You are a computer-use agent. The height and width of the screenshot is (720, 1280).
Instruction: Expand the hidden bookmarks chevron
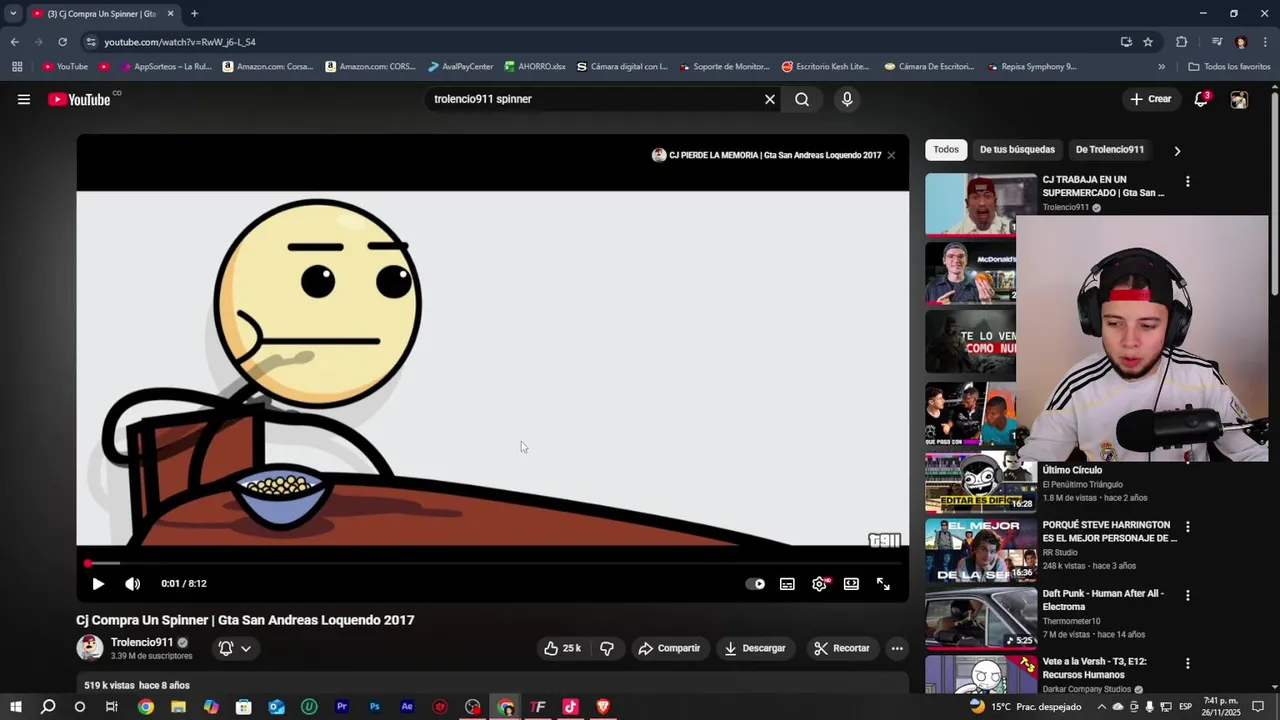[1161, 67]
